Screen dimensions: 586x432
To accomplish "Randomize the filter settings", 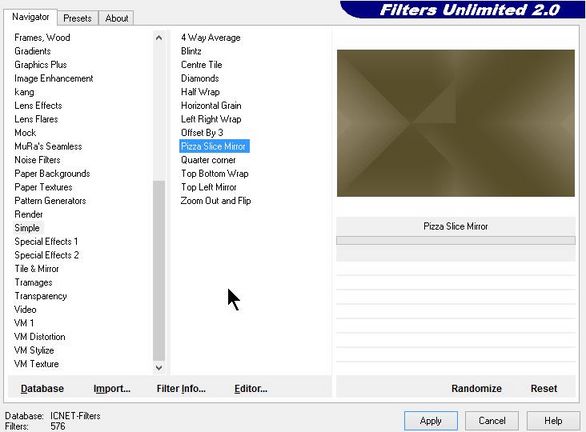I will 476,389.
